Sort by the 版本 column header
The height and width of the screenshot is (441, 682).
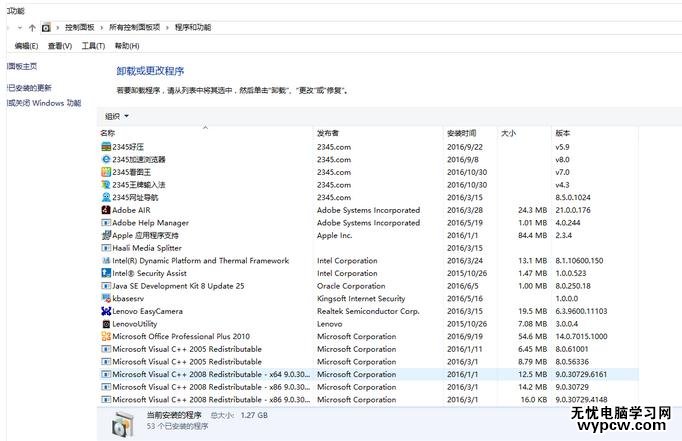(x=562, y=133)
